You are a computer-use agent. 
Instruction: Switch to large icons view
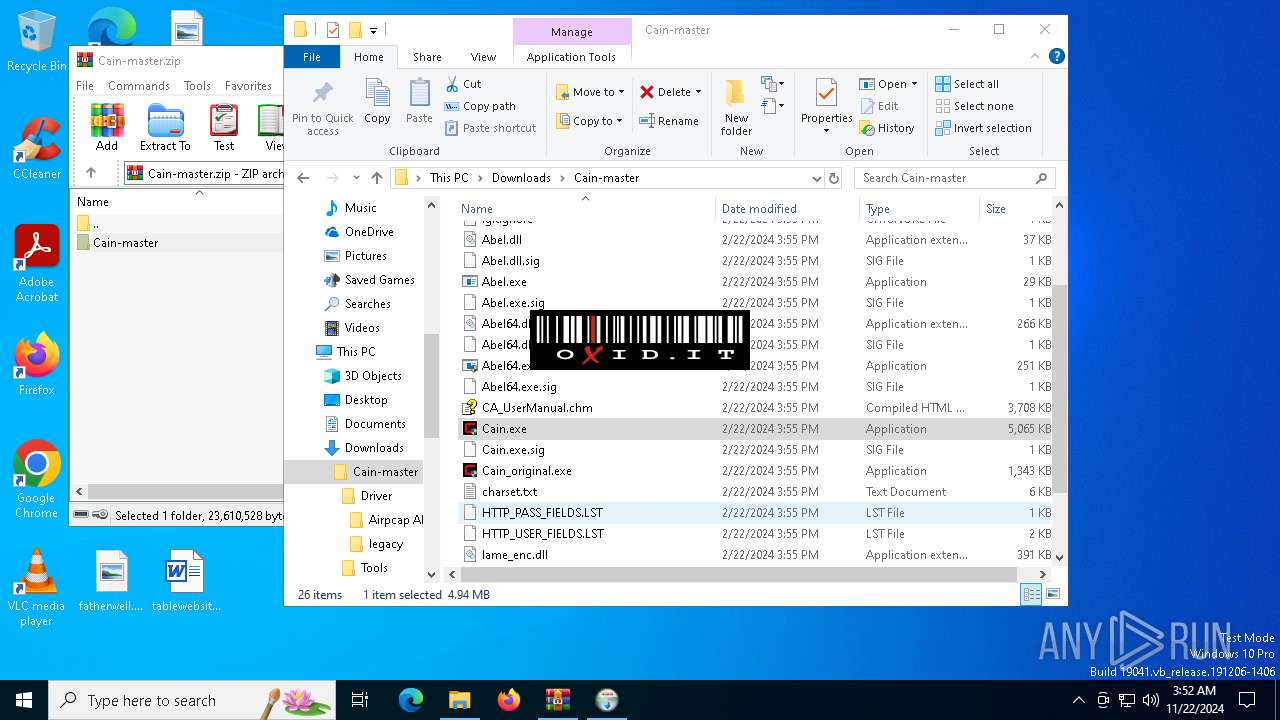(1052, 594)
